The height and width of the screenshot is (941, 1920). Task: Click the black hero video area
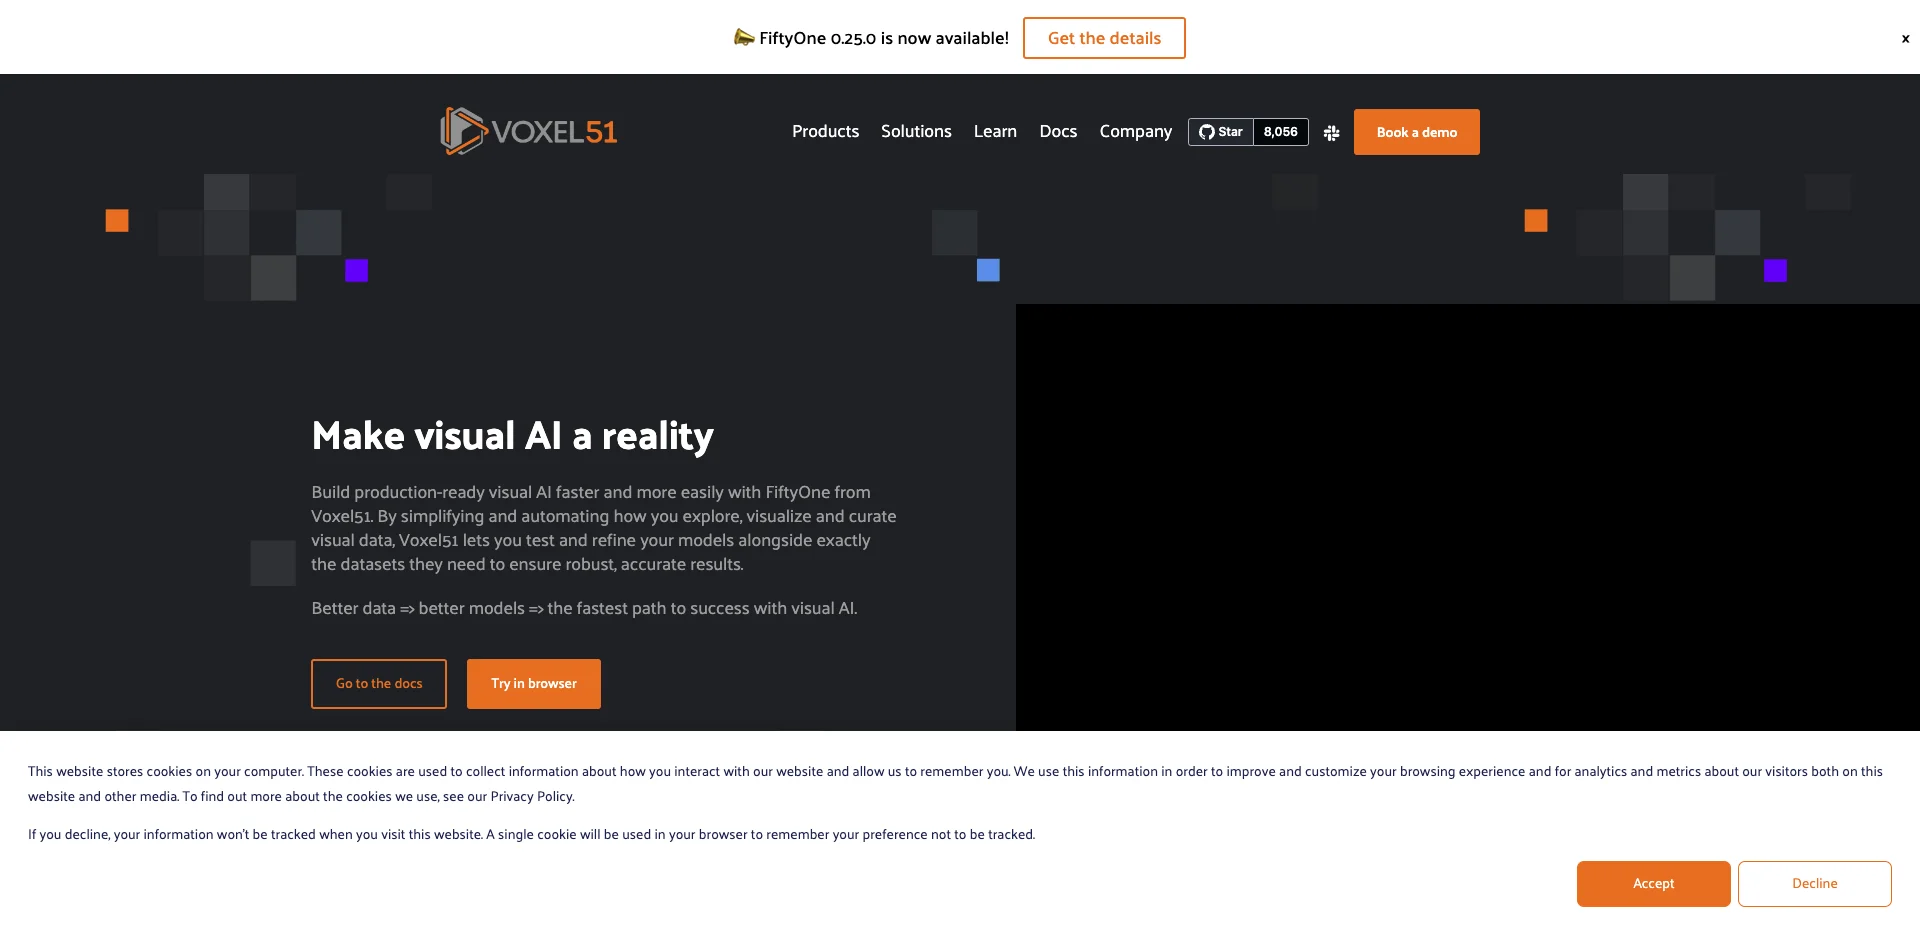[1467, 517]
